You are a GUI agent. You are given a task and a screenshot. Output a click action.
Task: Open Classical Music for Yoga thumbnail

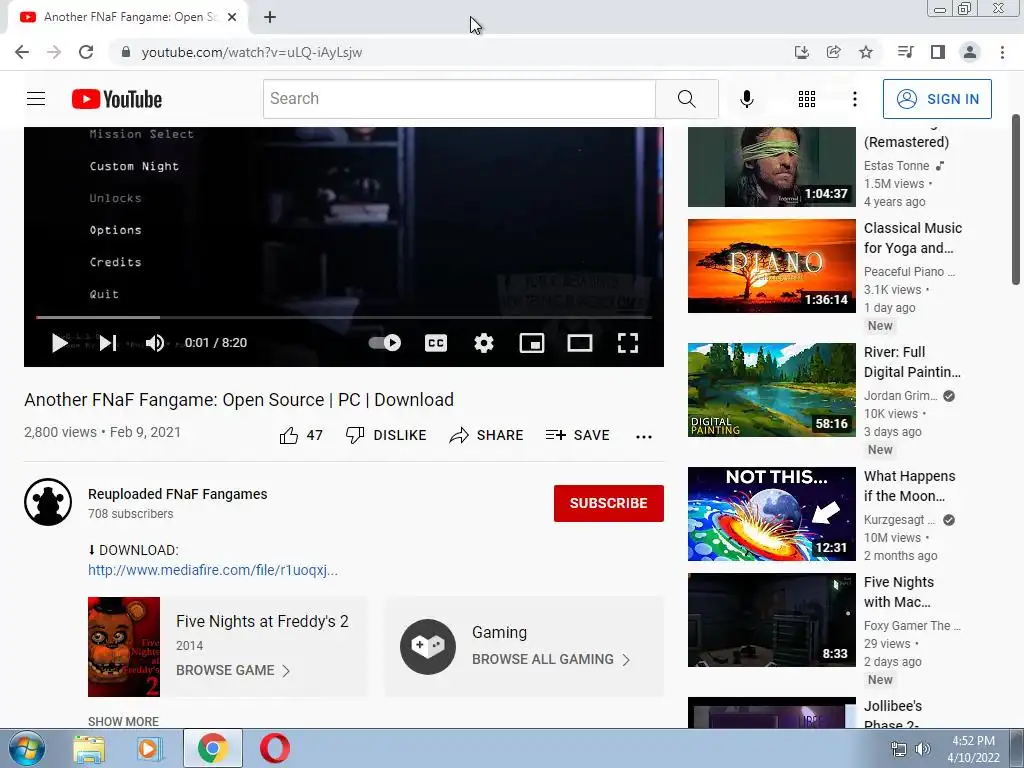(771, 266)
